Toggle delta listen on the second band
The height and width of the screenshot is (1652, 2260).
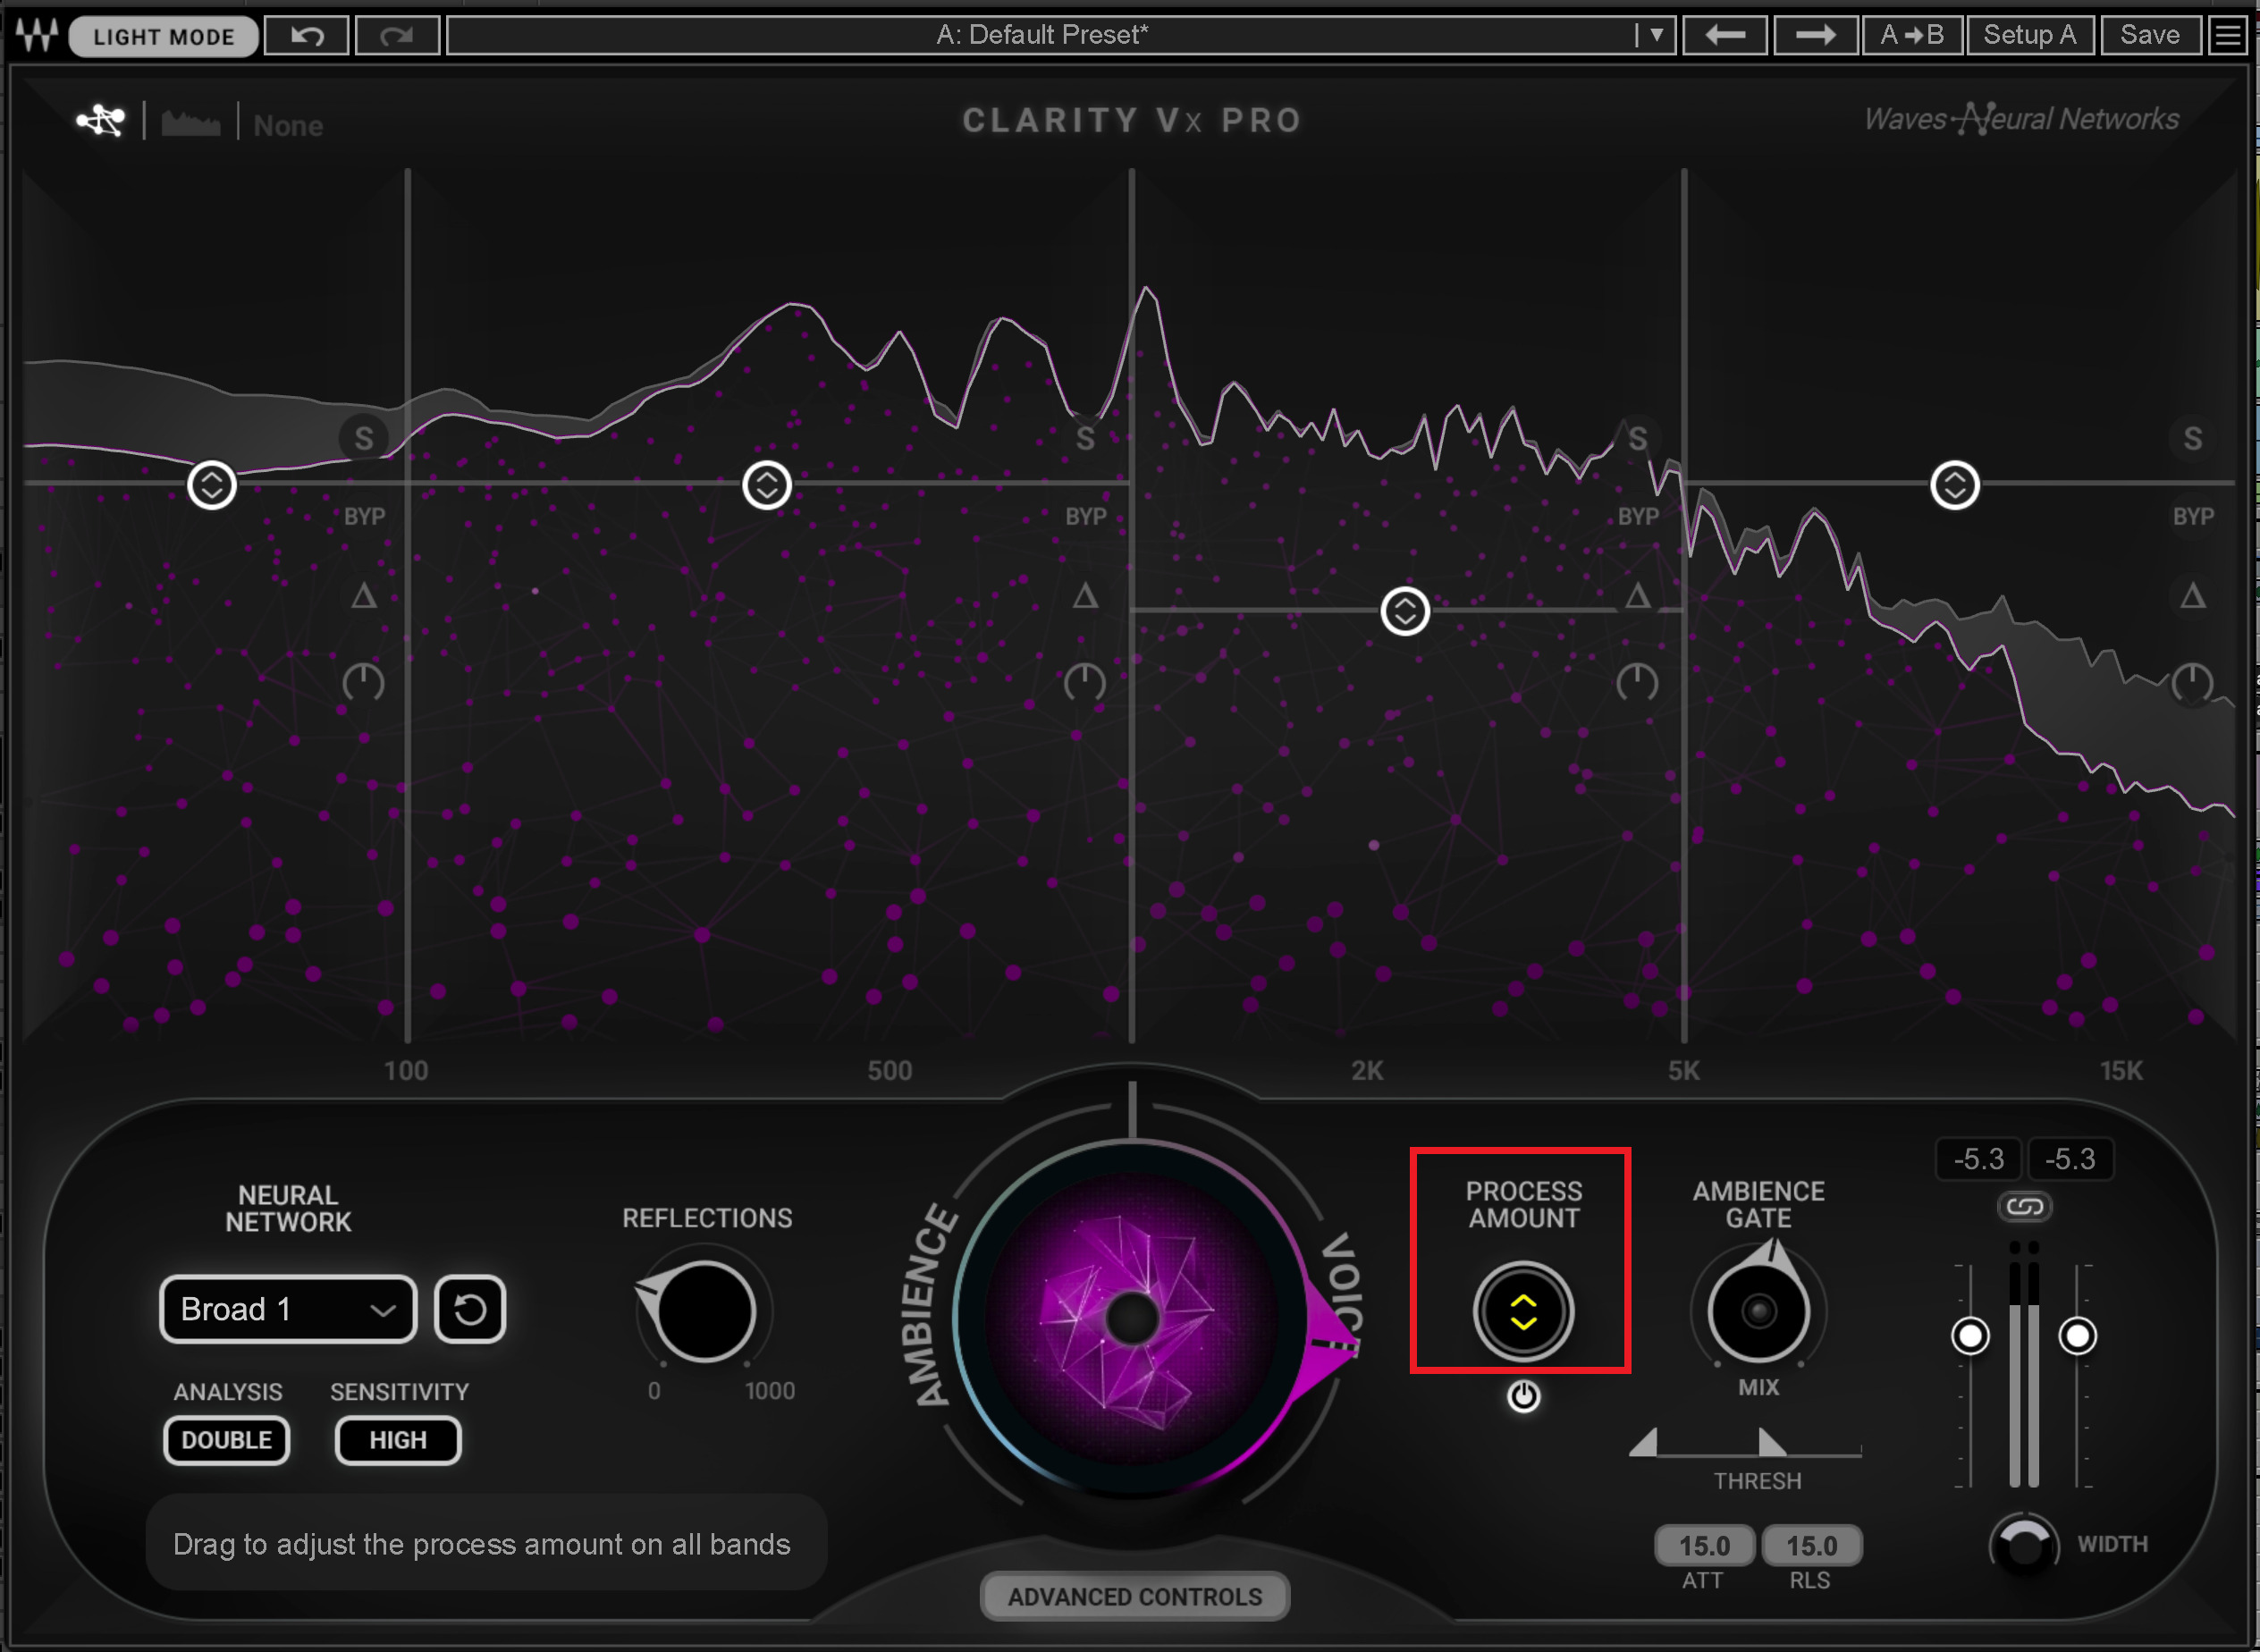pos(1085,597)
